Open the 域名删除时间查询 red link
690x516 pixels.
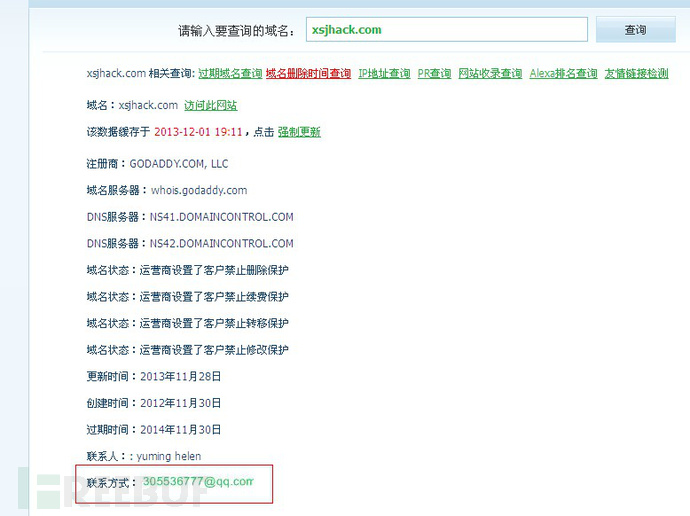click(308, 73)
